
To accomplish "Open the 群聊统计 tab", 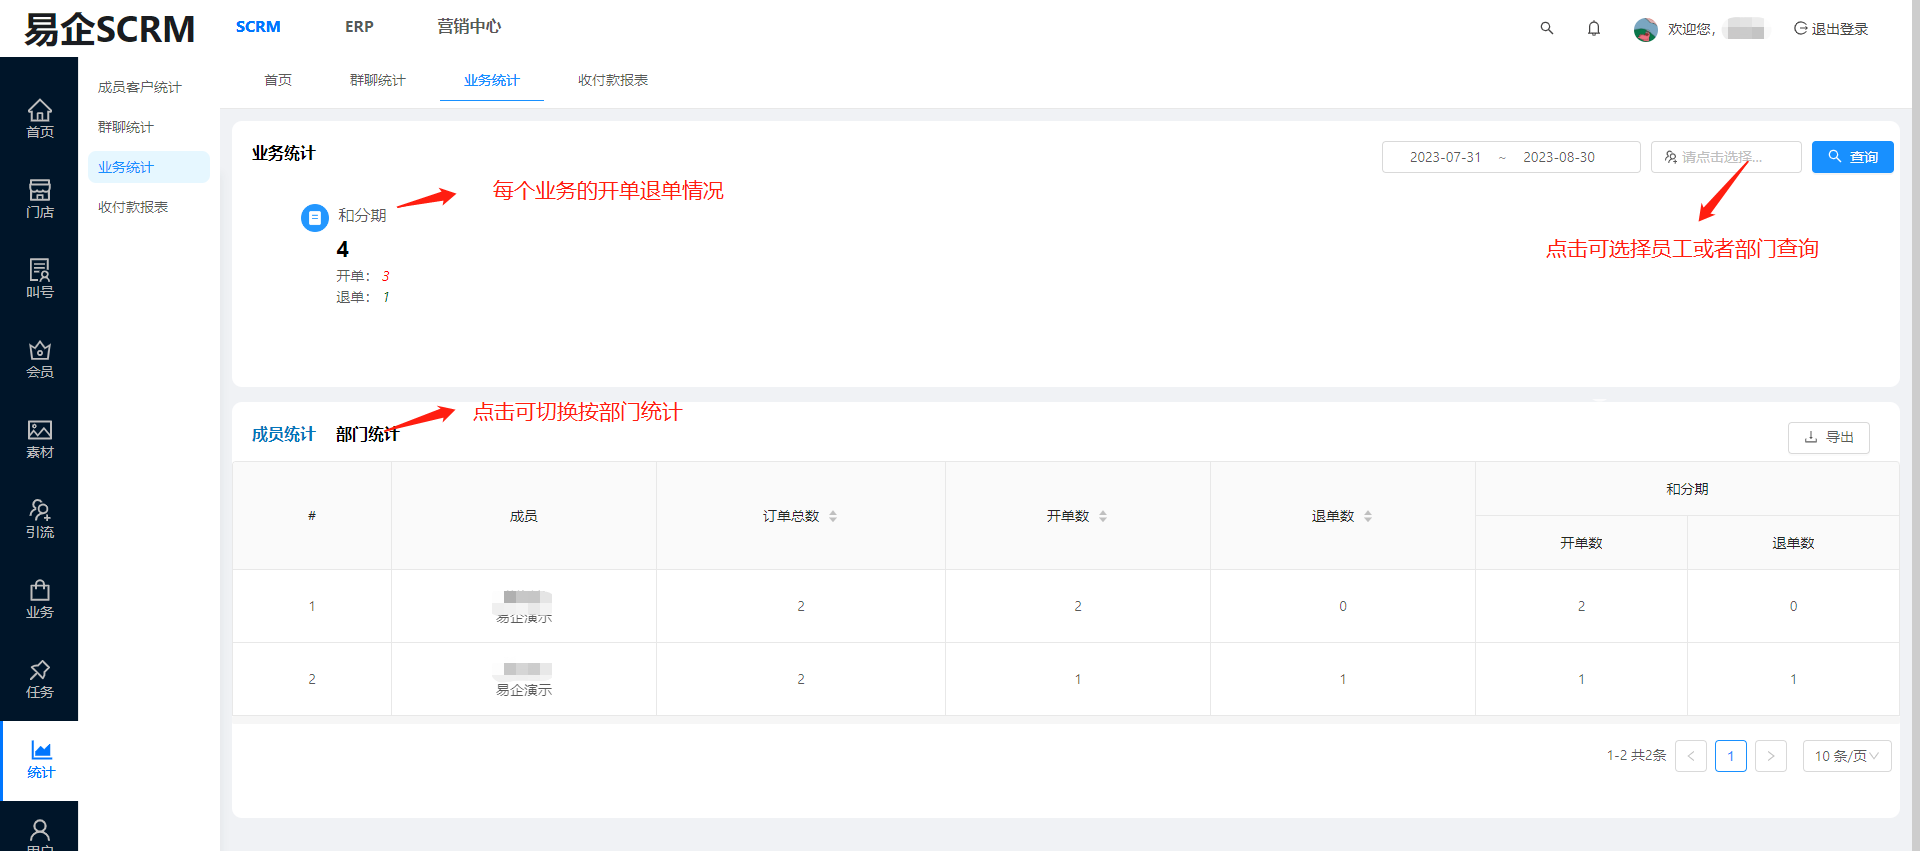I will click(x=378, y=80).
